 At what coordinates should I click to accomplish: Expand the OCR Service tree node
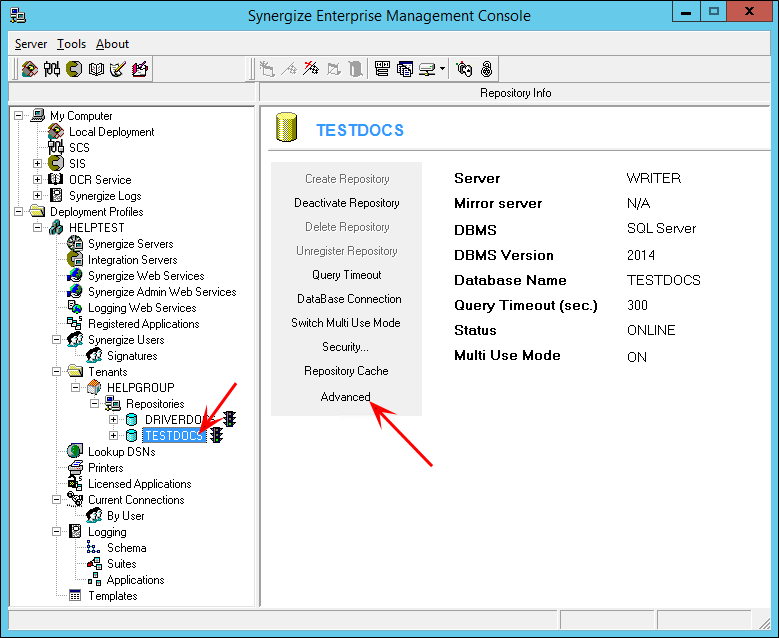pyautogui.click(x=38, y=180)
